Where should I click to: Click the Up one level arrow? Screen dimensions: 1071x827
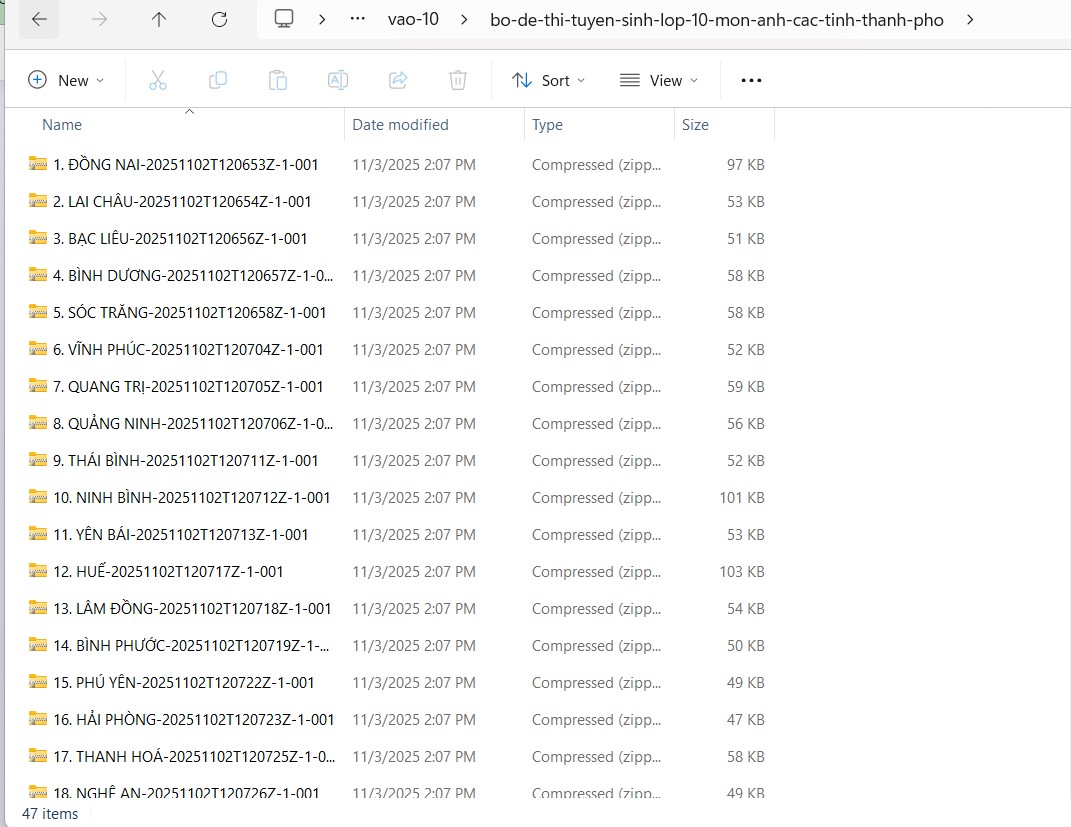[x=159, y=20]
